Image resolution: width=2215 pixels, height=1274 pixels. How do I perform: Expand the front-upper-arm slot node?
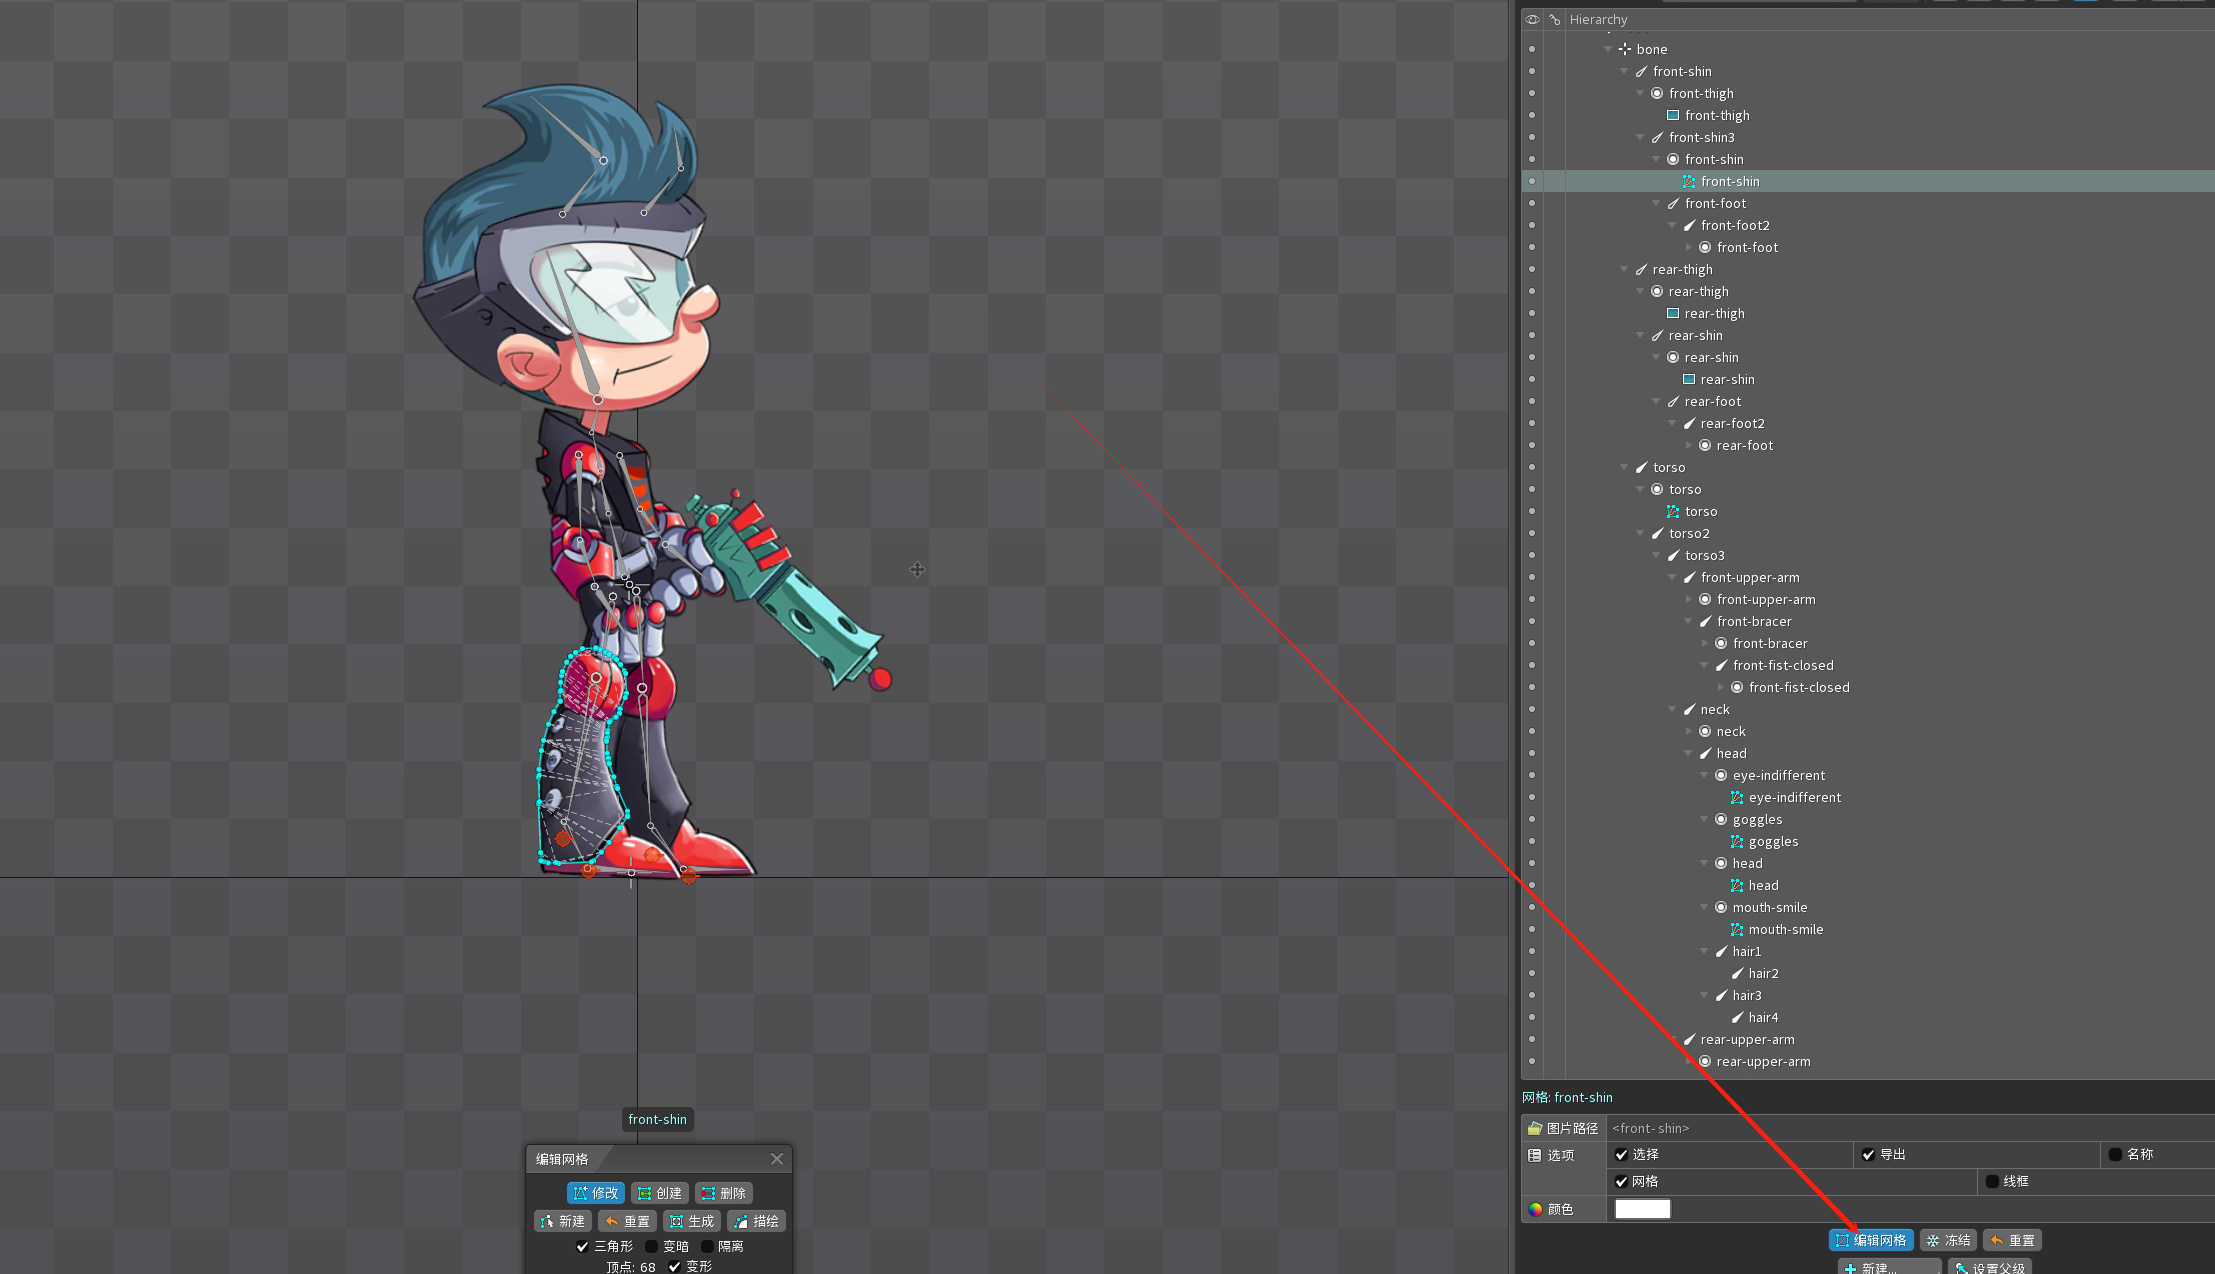[1689, 599]
